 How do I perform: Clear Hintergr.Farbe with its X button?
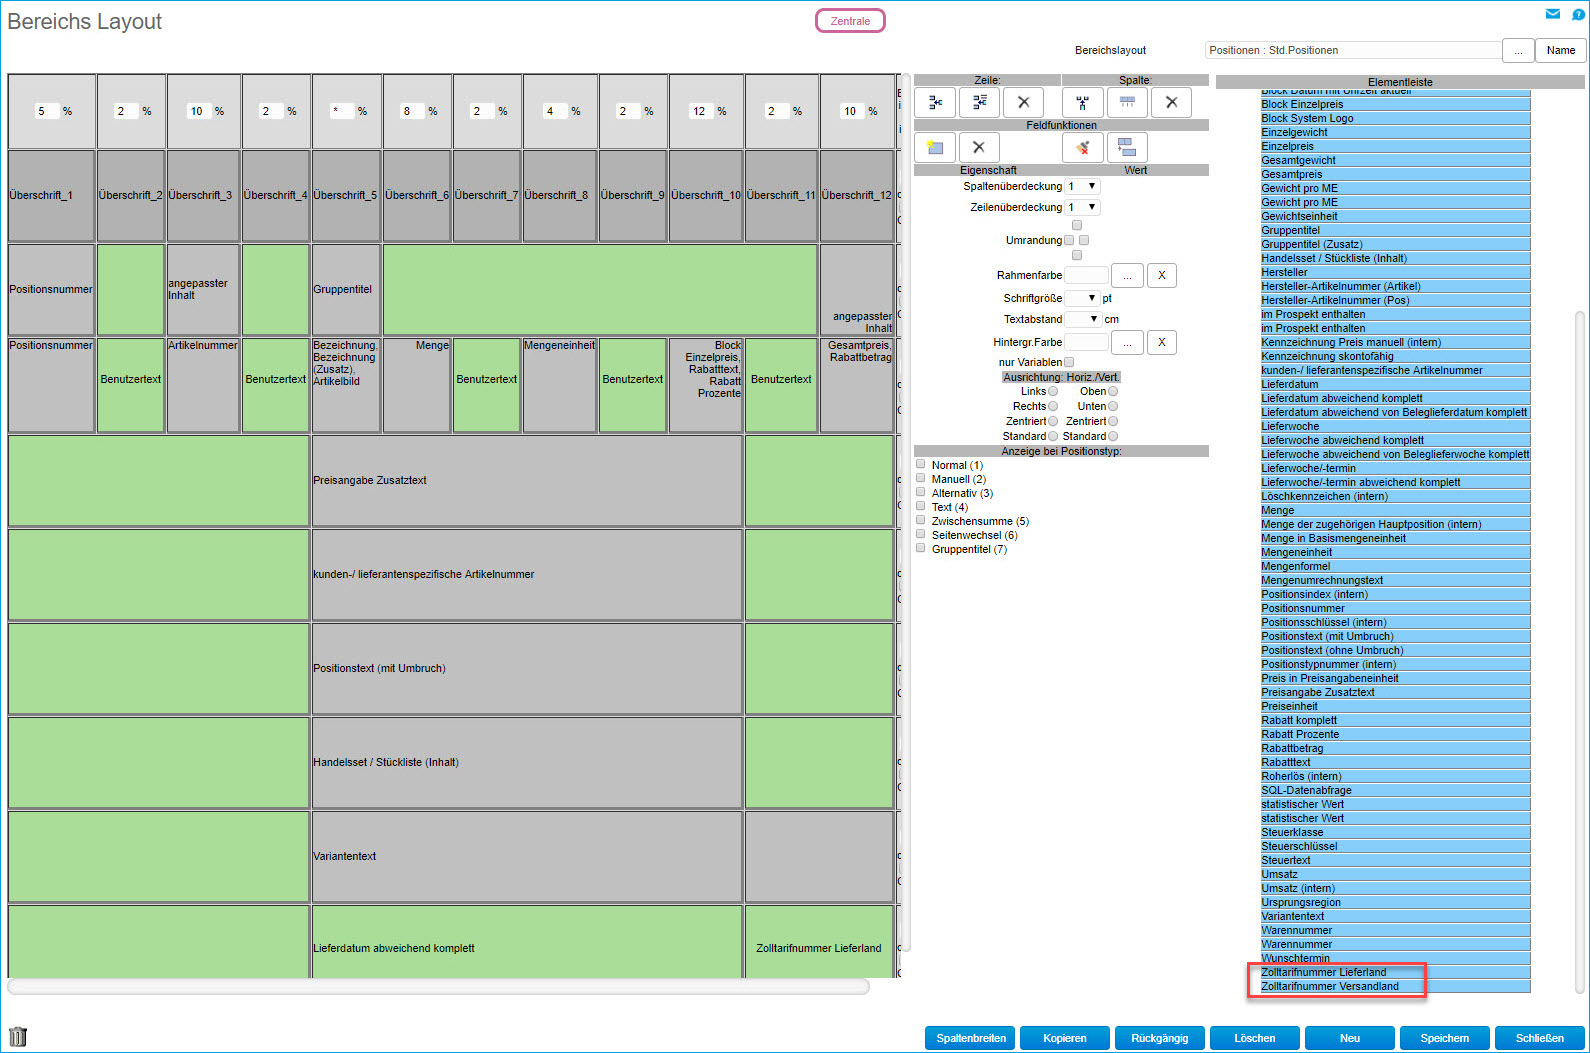[x=1161, y=342]
